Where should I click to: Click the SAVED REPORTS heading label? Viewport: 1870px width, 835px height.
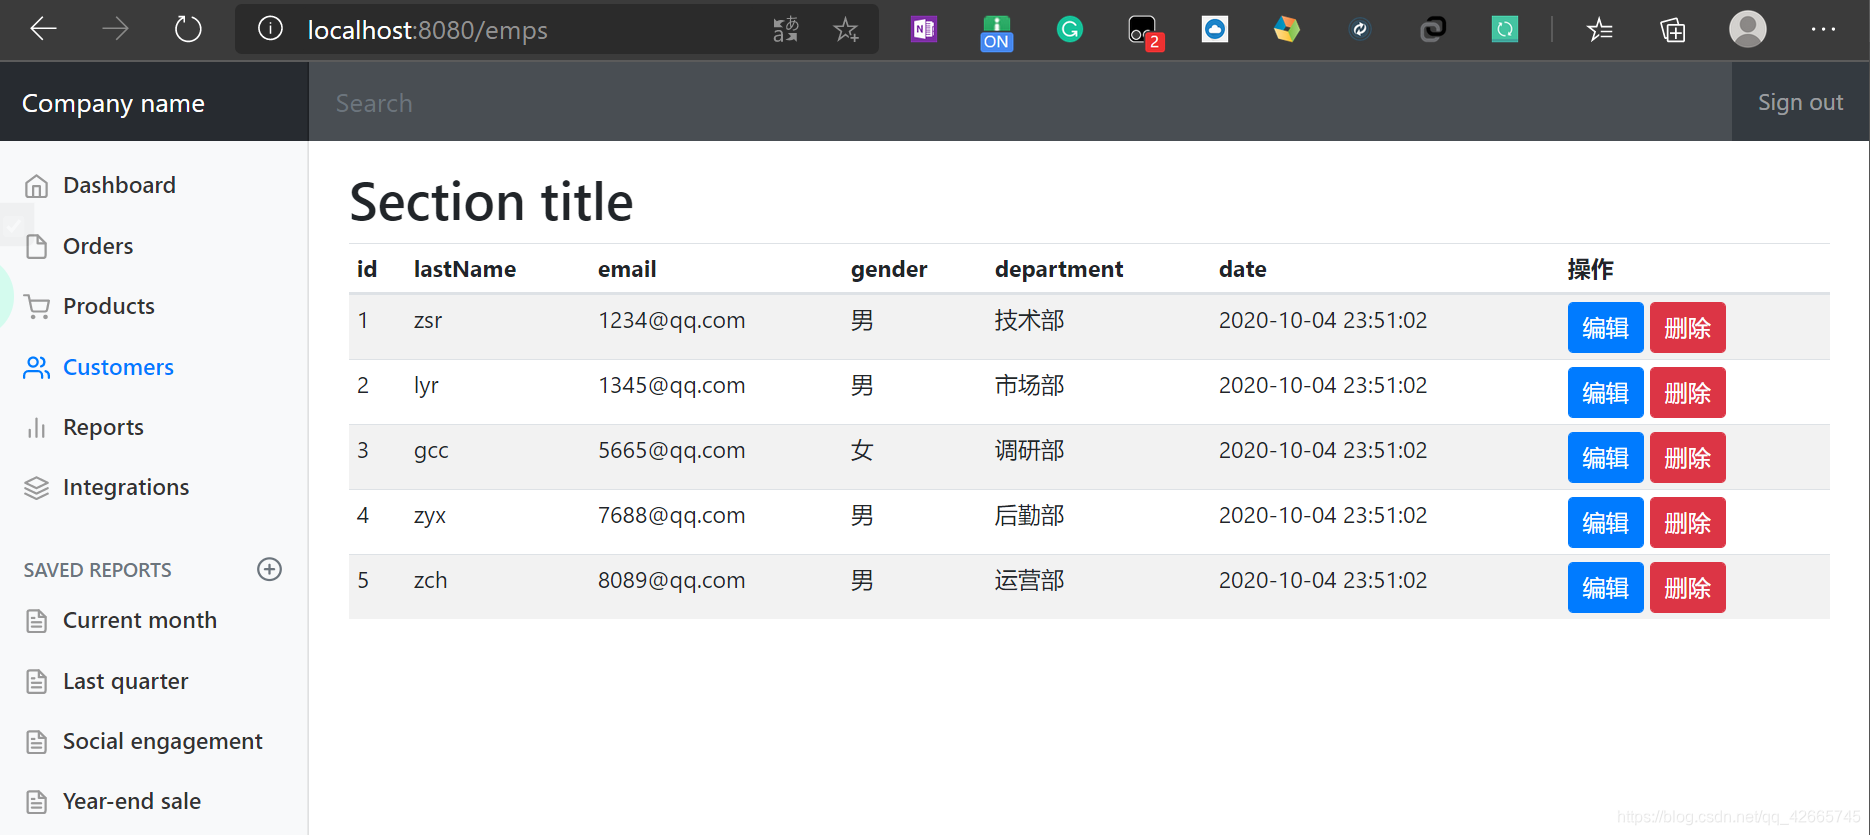pos(97,570)
